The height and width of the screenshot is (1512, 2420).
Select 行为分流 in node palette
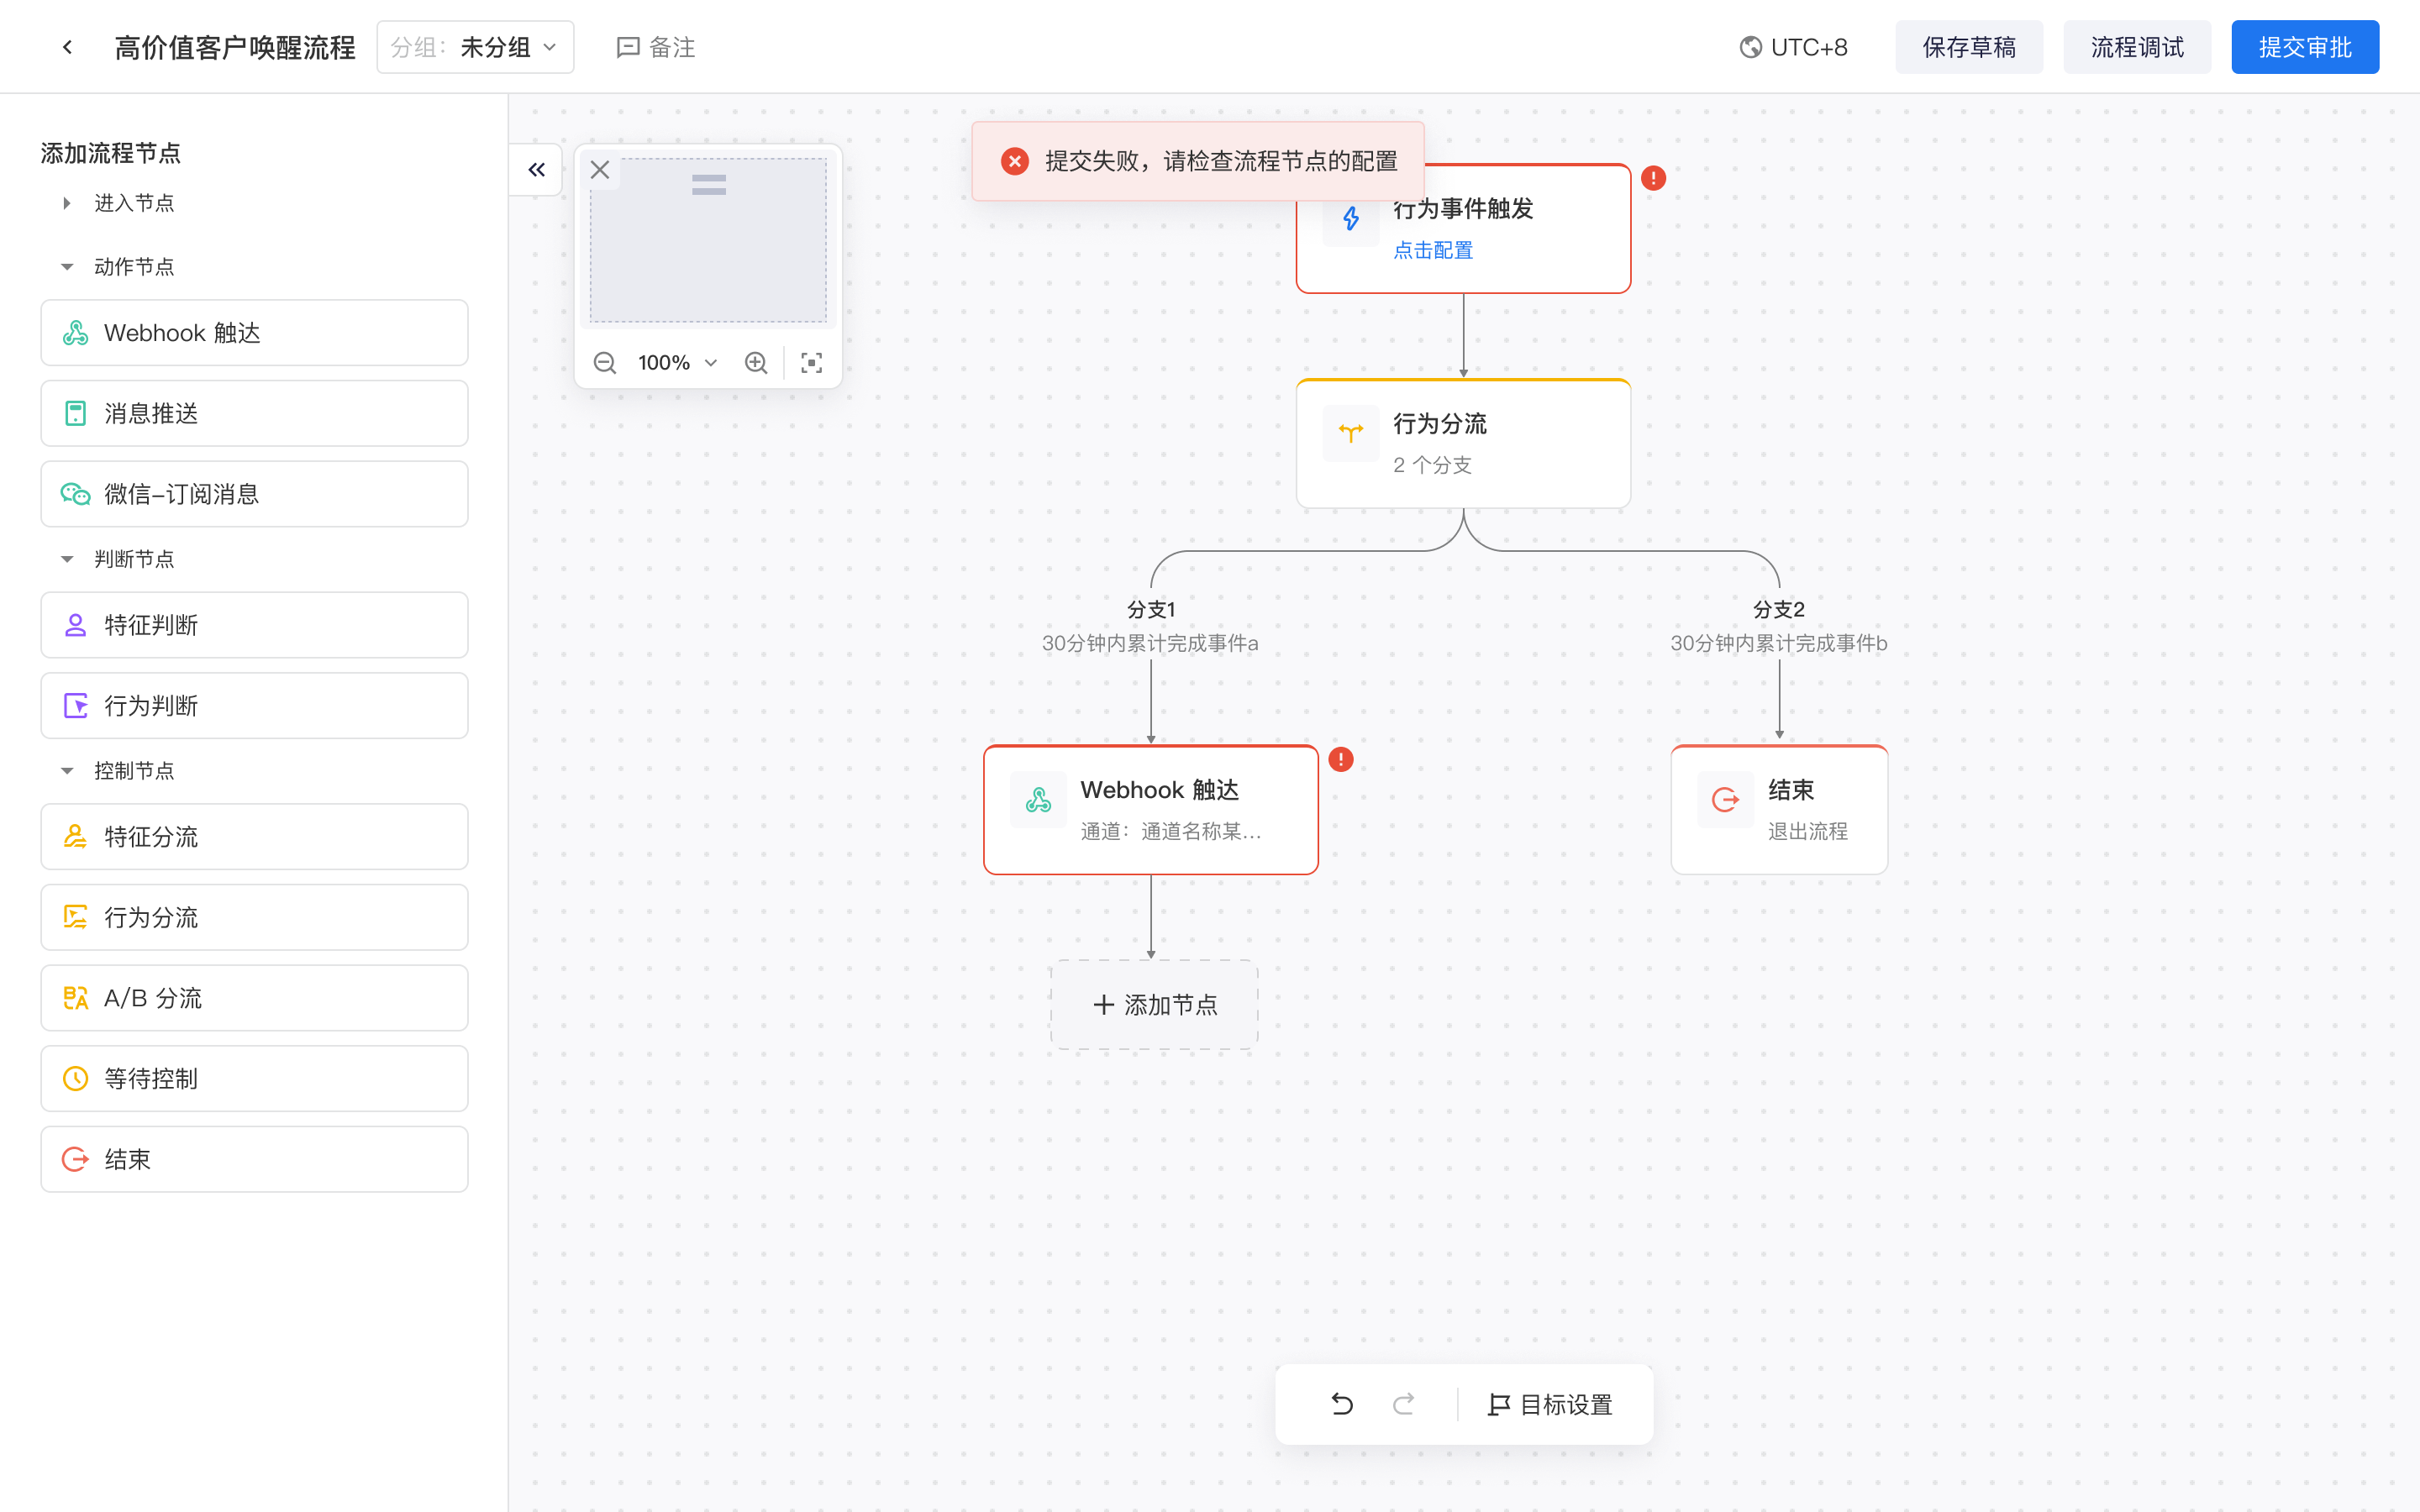click(x=254, y=917)
